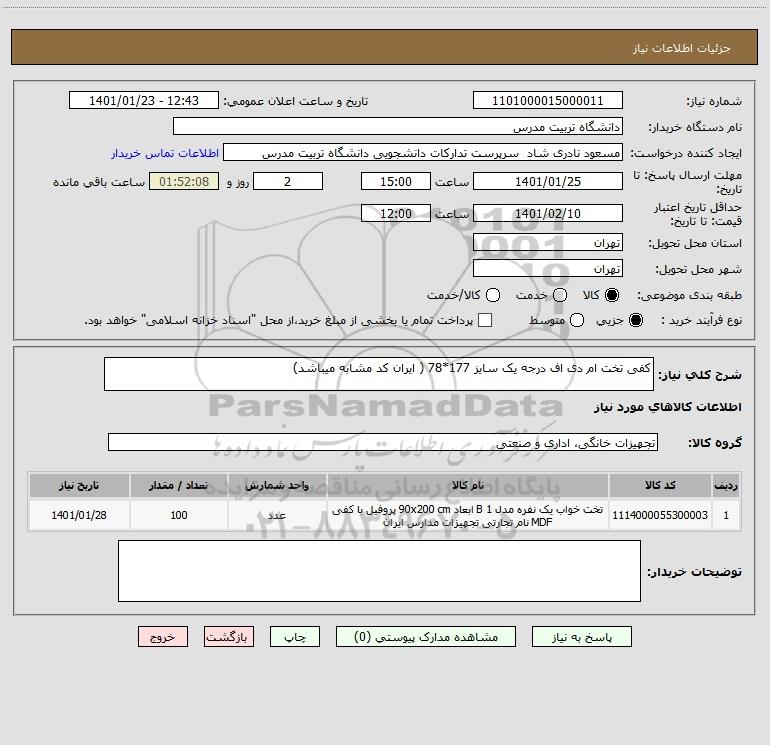Click the quantity cell 100

click(179, 515)
